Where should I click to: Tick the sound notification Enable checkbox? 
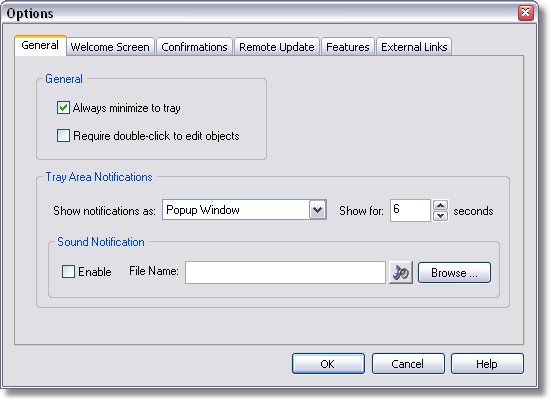coord(68,271)
